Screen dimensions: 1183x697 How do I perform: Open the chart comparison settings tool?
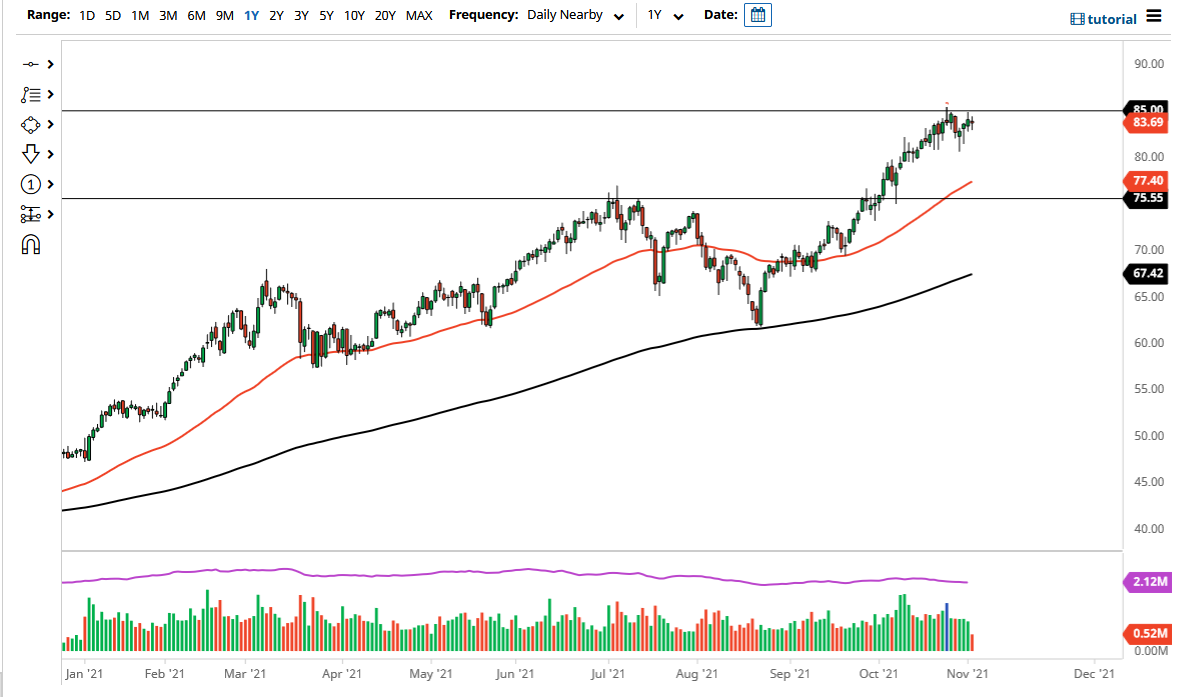point(31,214)
